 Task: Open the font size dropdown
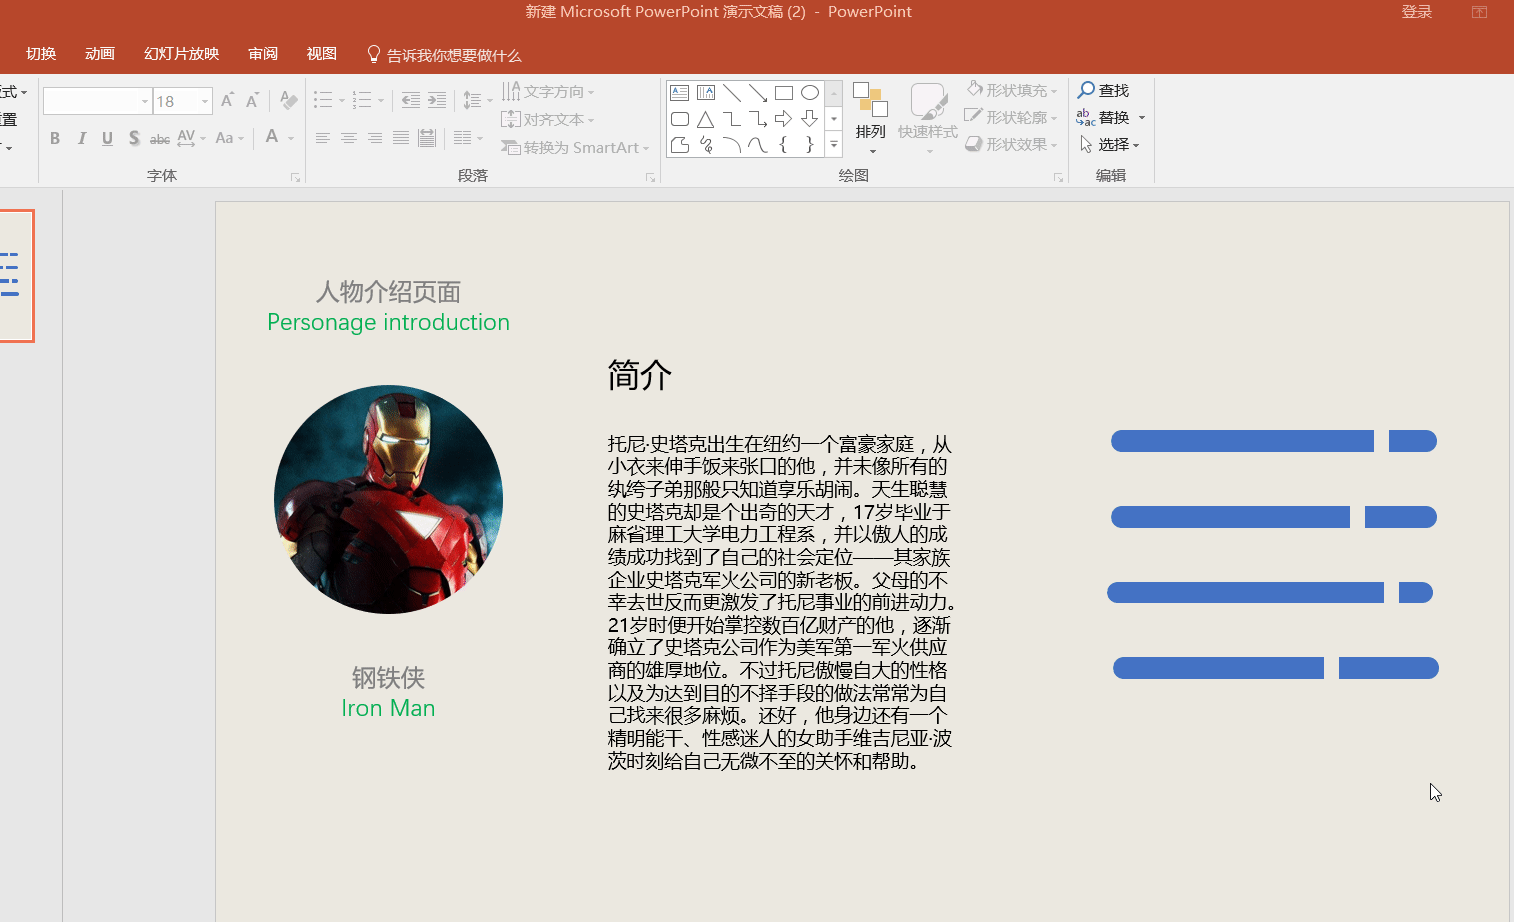(205, 101)
